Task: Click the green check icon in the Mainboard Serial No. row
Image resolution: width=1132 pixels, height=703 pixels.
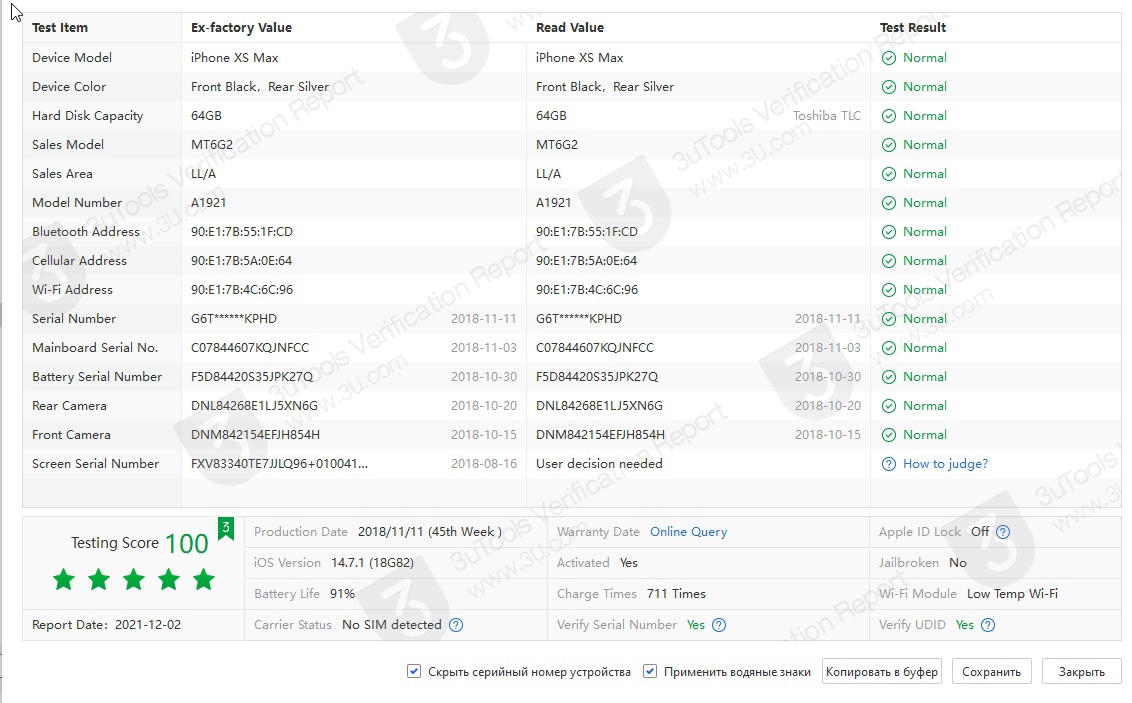Action: [x=889, y=348]
